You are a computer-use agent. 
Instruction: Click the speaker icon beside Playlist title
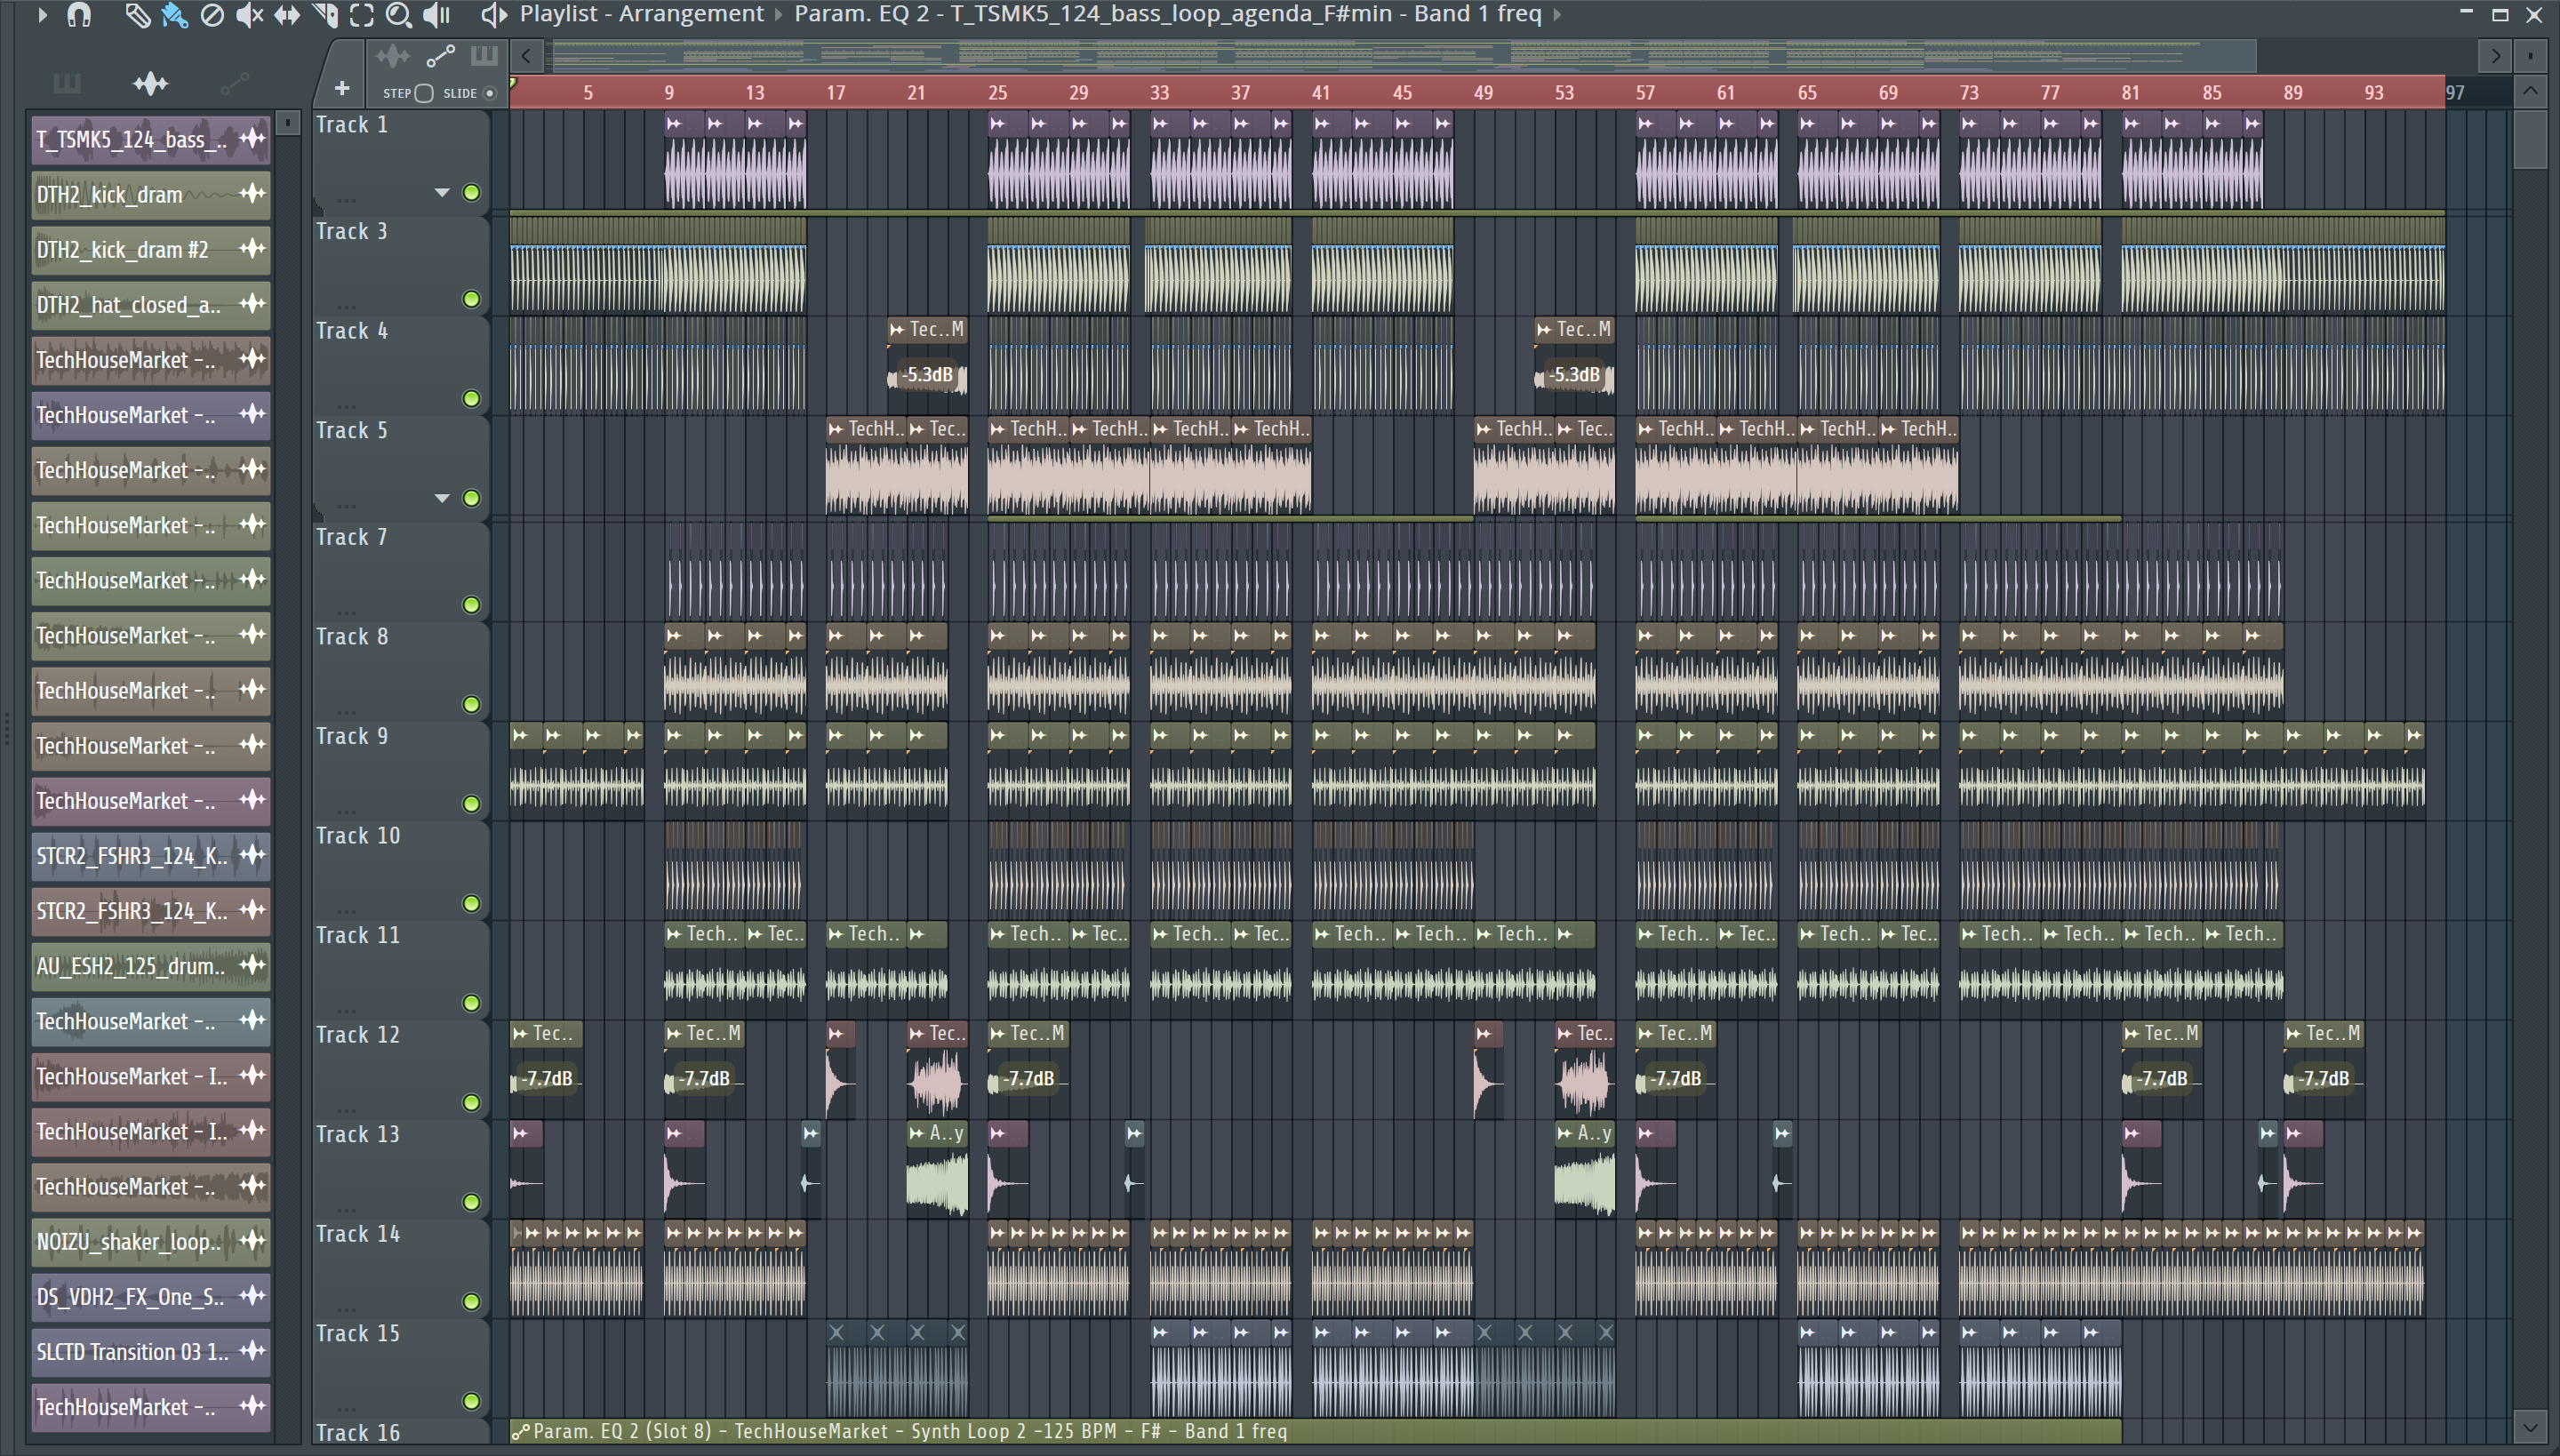492,14
